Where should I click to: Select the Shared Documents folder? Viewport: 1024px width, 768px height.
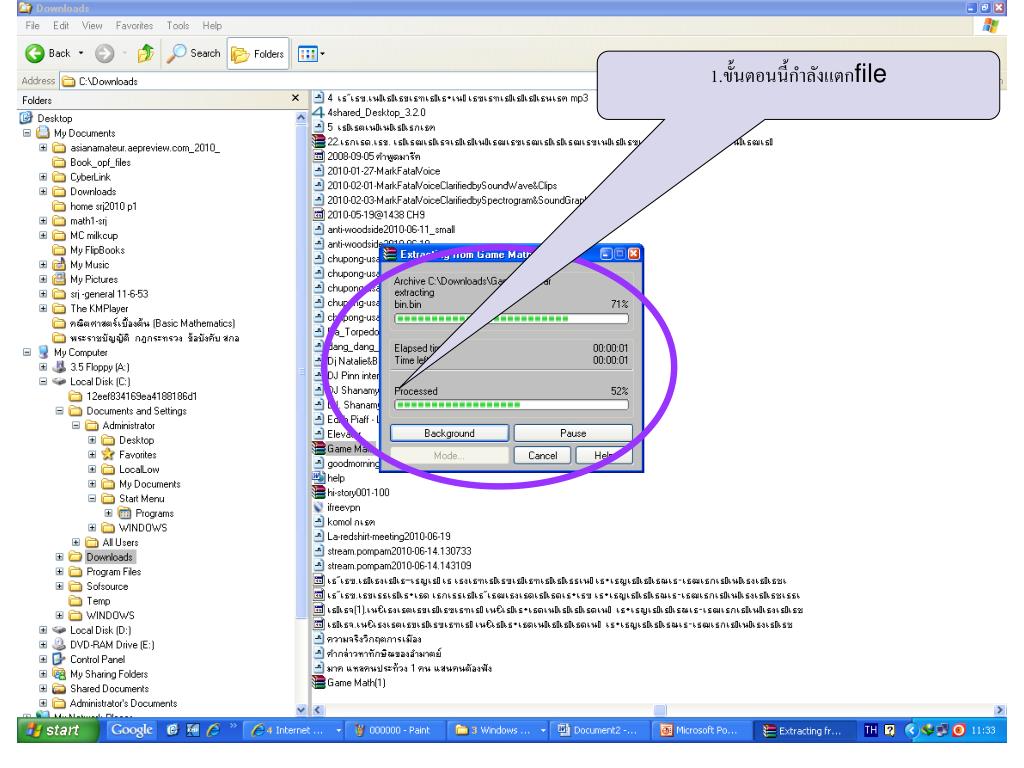[109, 689]
